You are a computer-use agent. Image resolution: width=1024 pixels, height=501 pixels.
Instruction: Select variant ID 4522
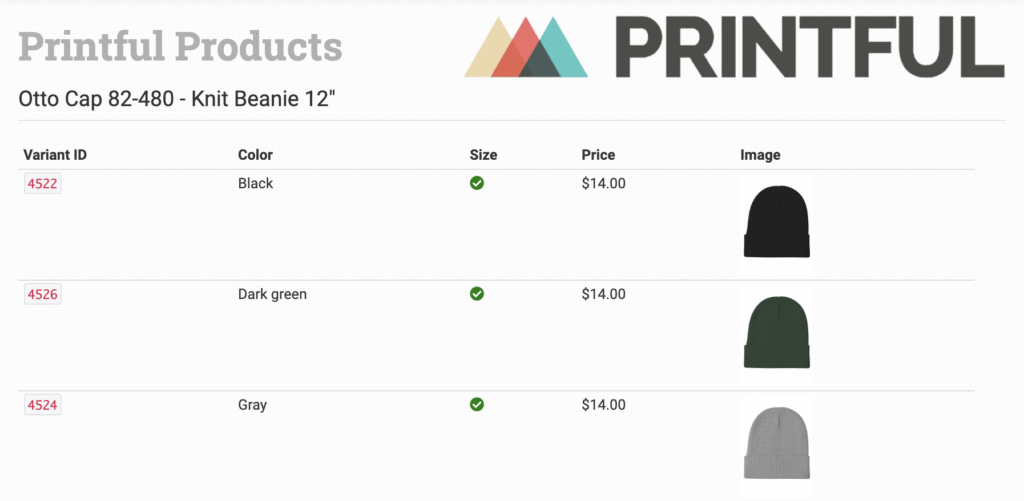click(43, 184)
